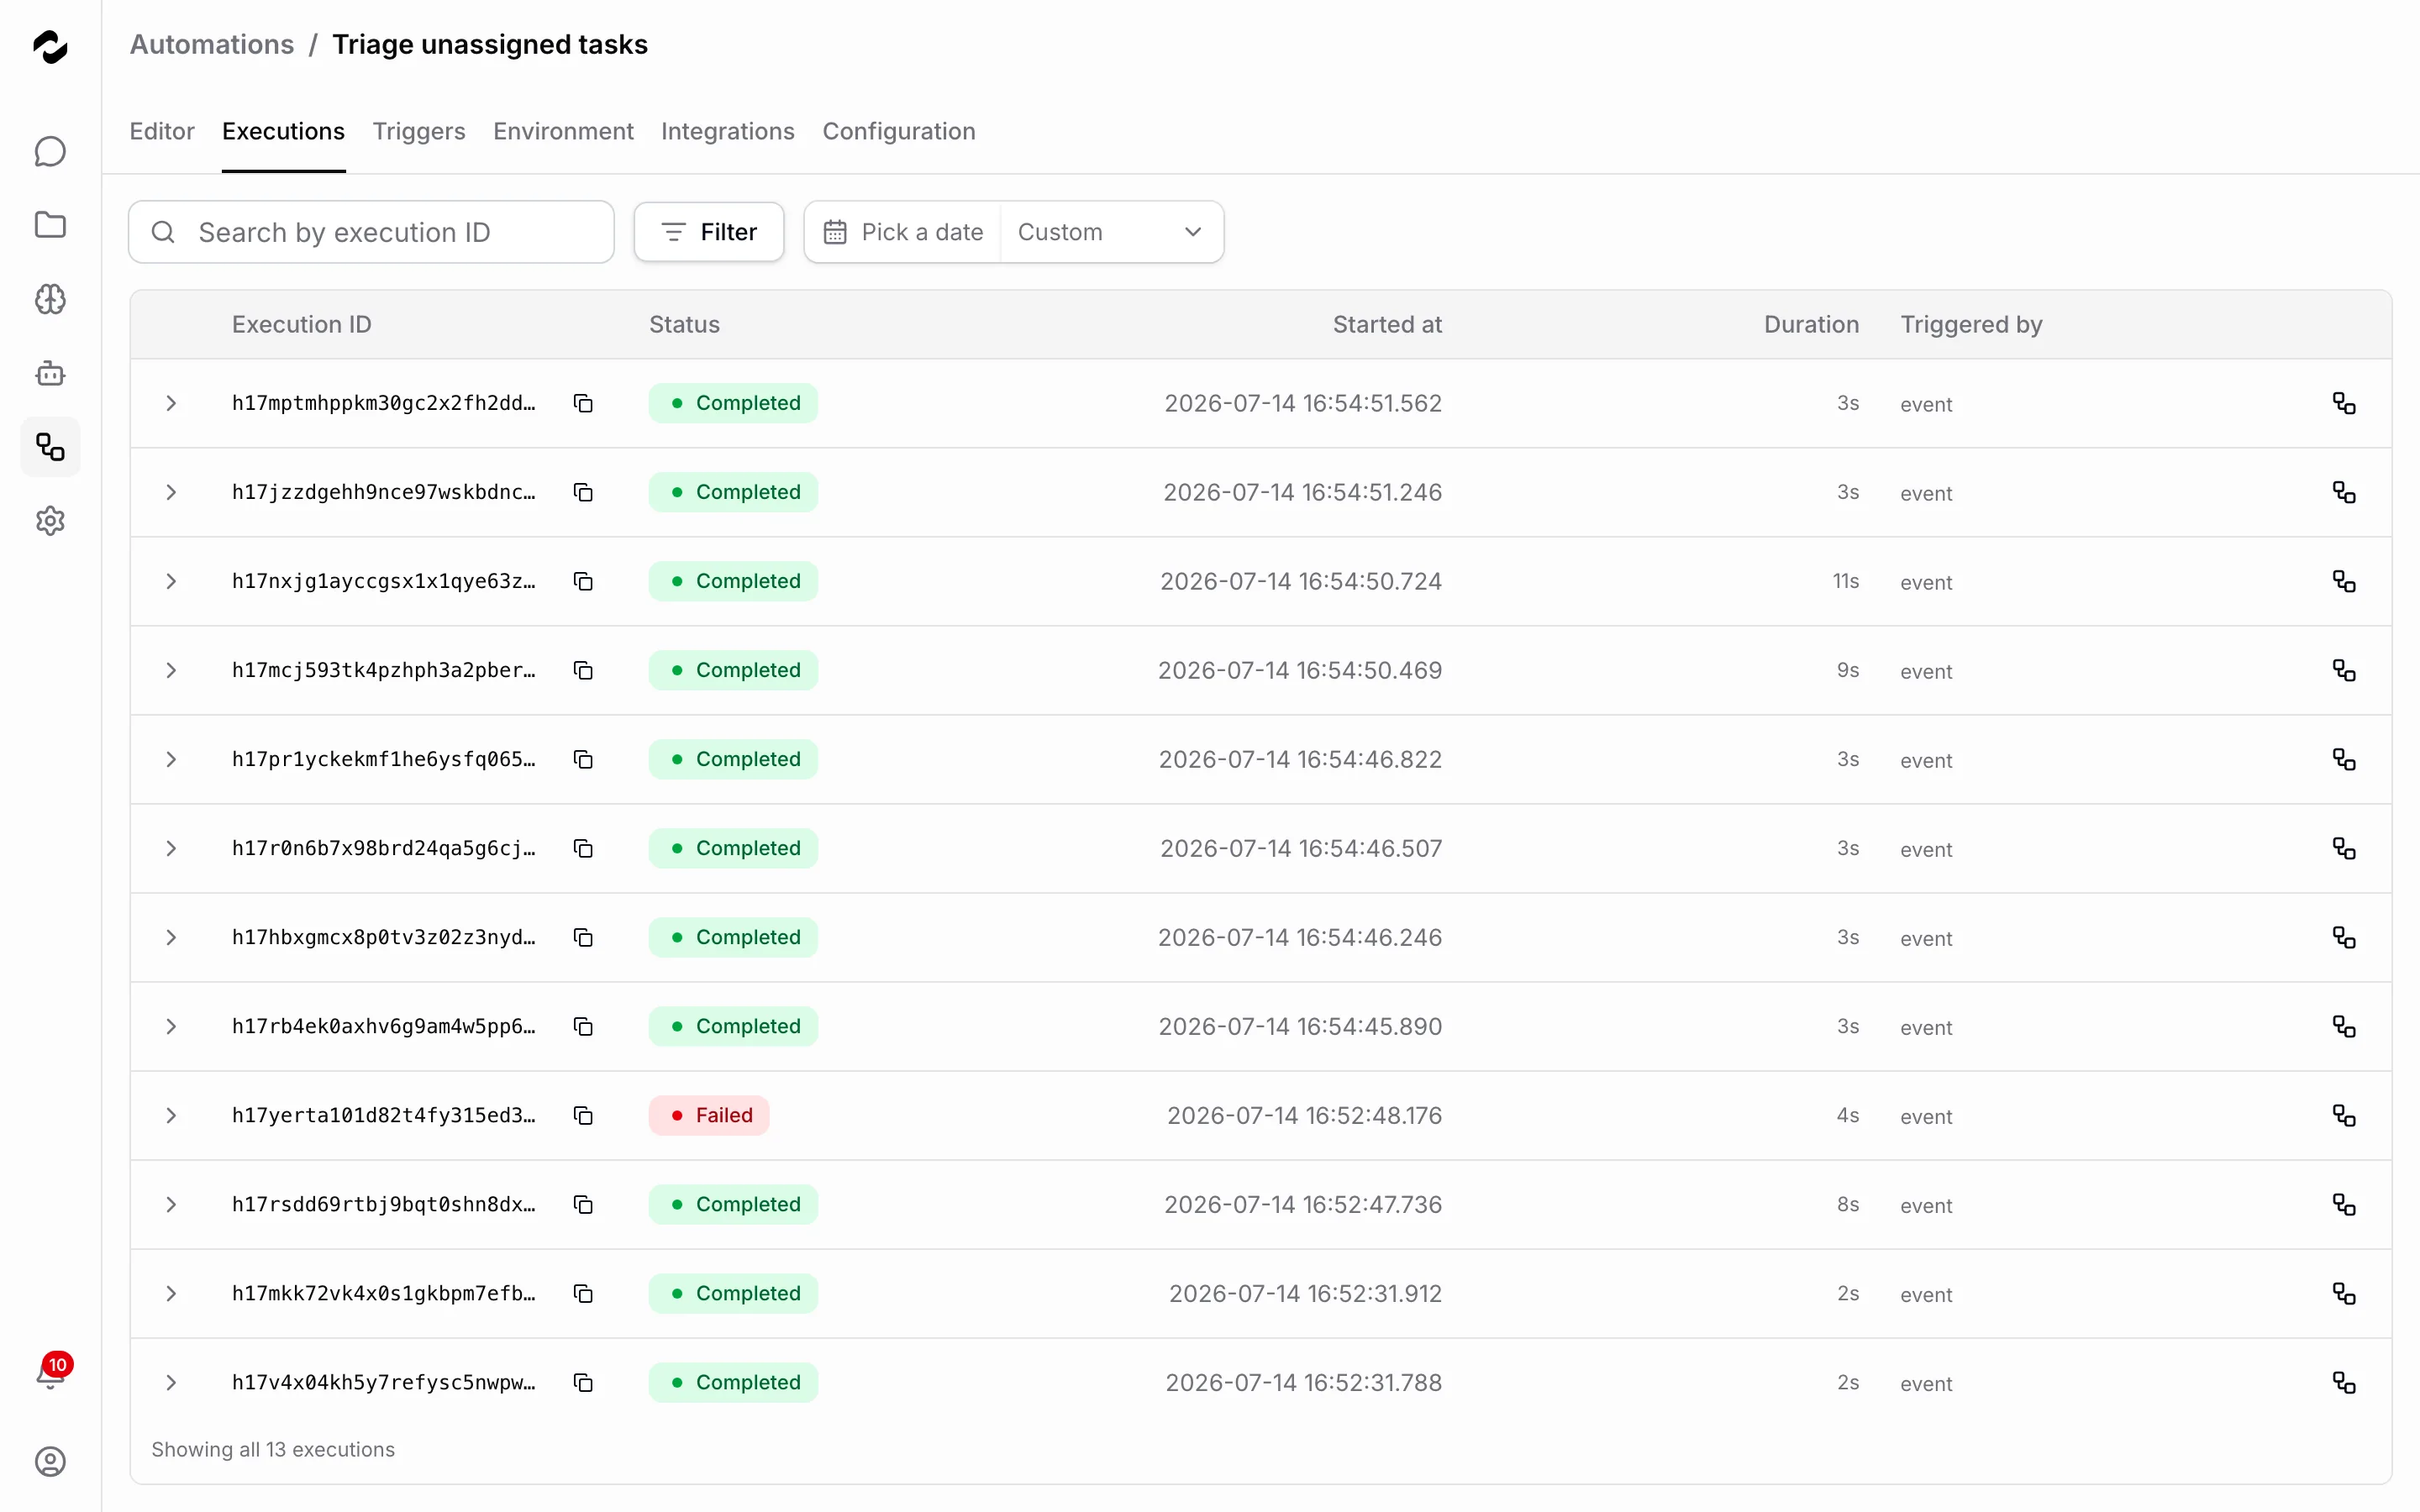Open the settings gear in the sidebar
2420x1512 pixels.
(x=50, y=521)
